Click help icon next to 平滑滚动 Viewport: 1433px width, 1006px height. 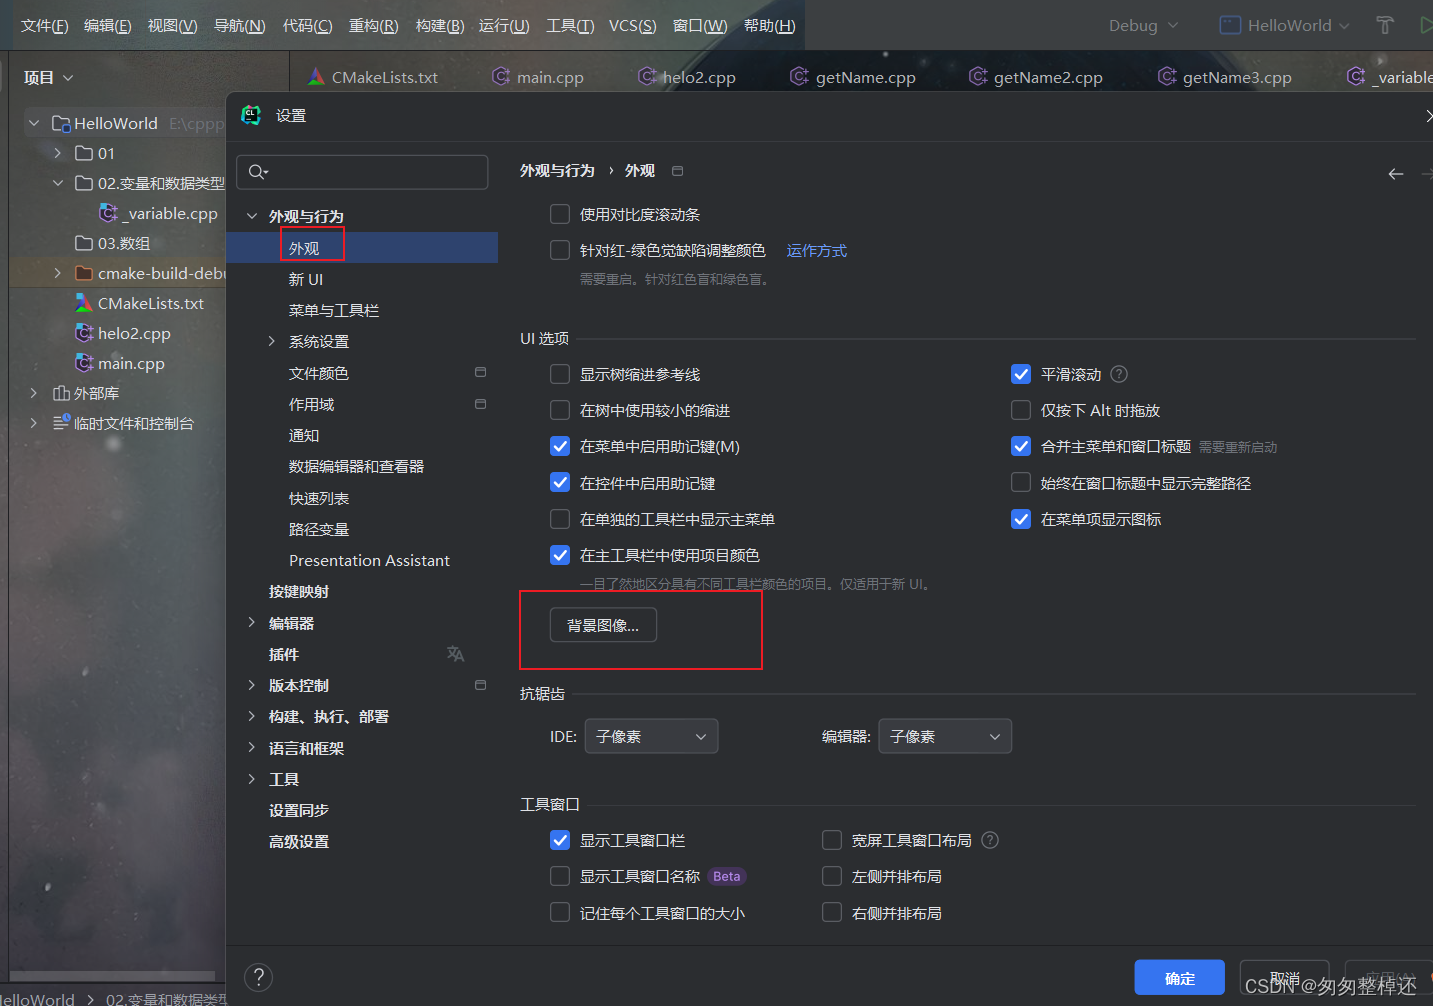1119,374
